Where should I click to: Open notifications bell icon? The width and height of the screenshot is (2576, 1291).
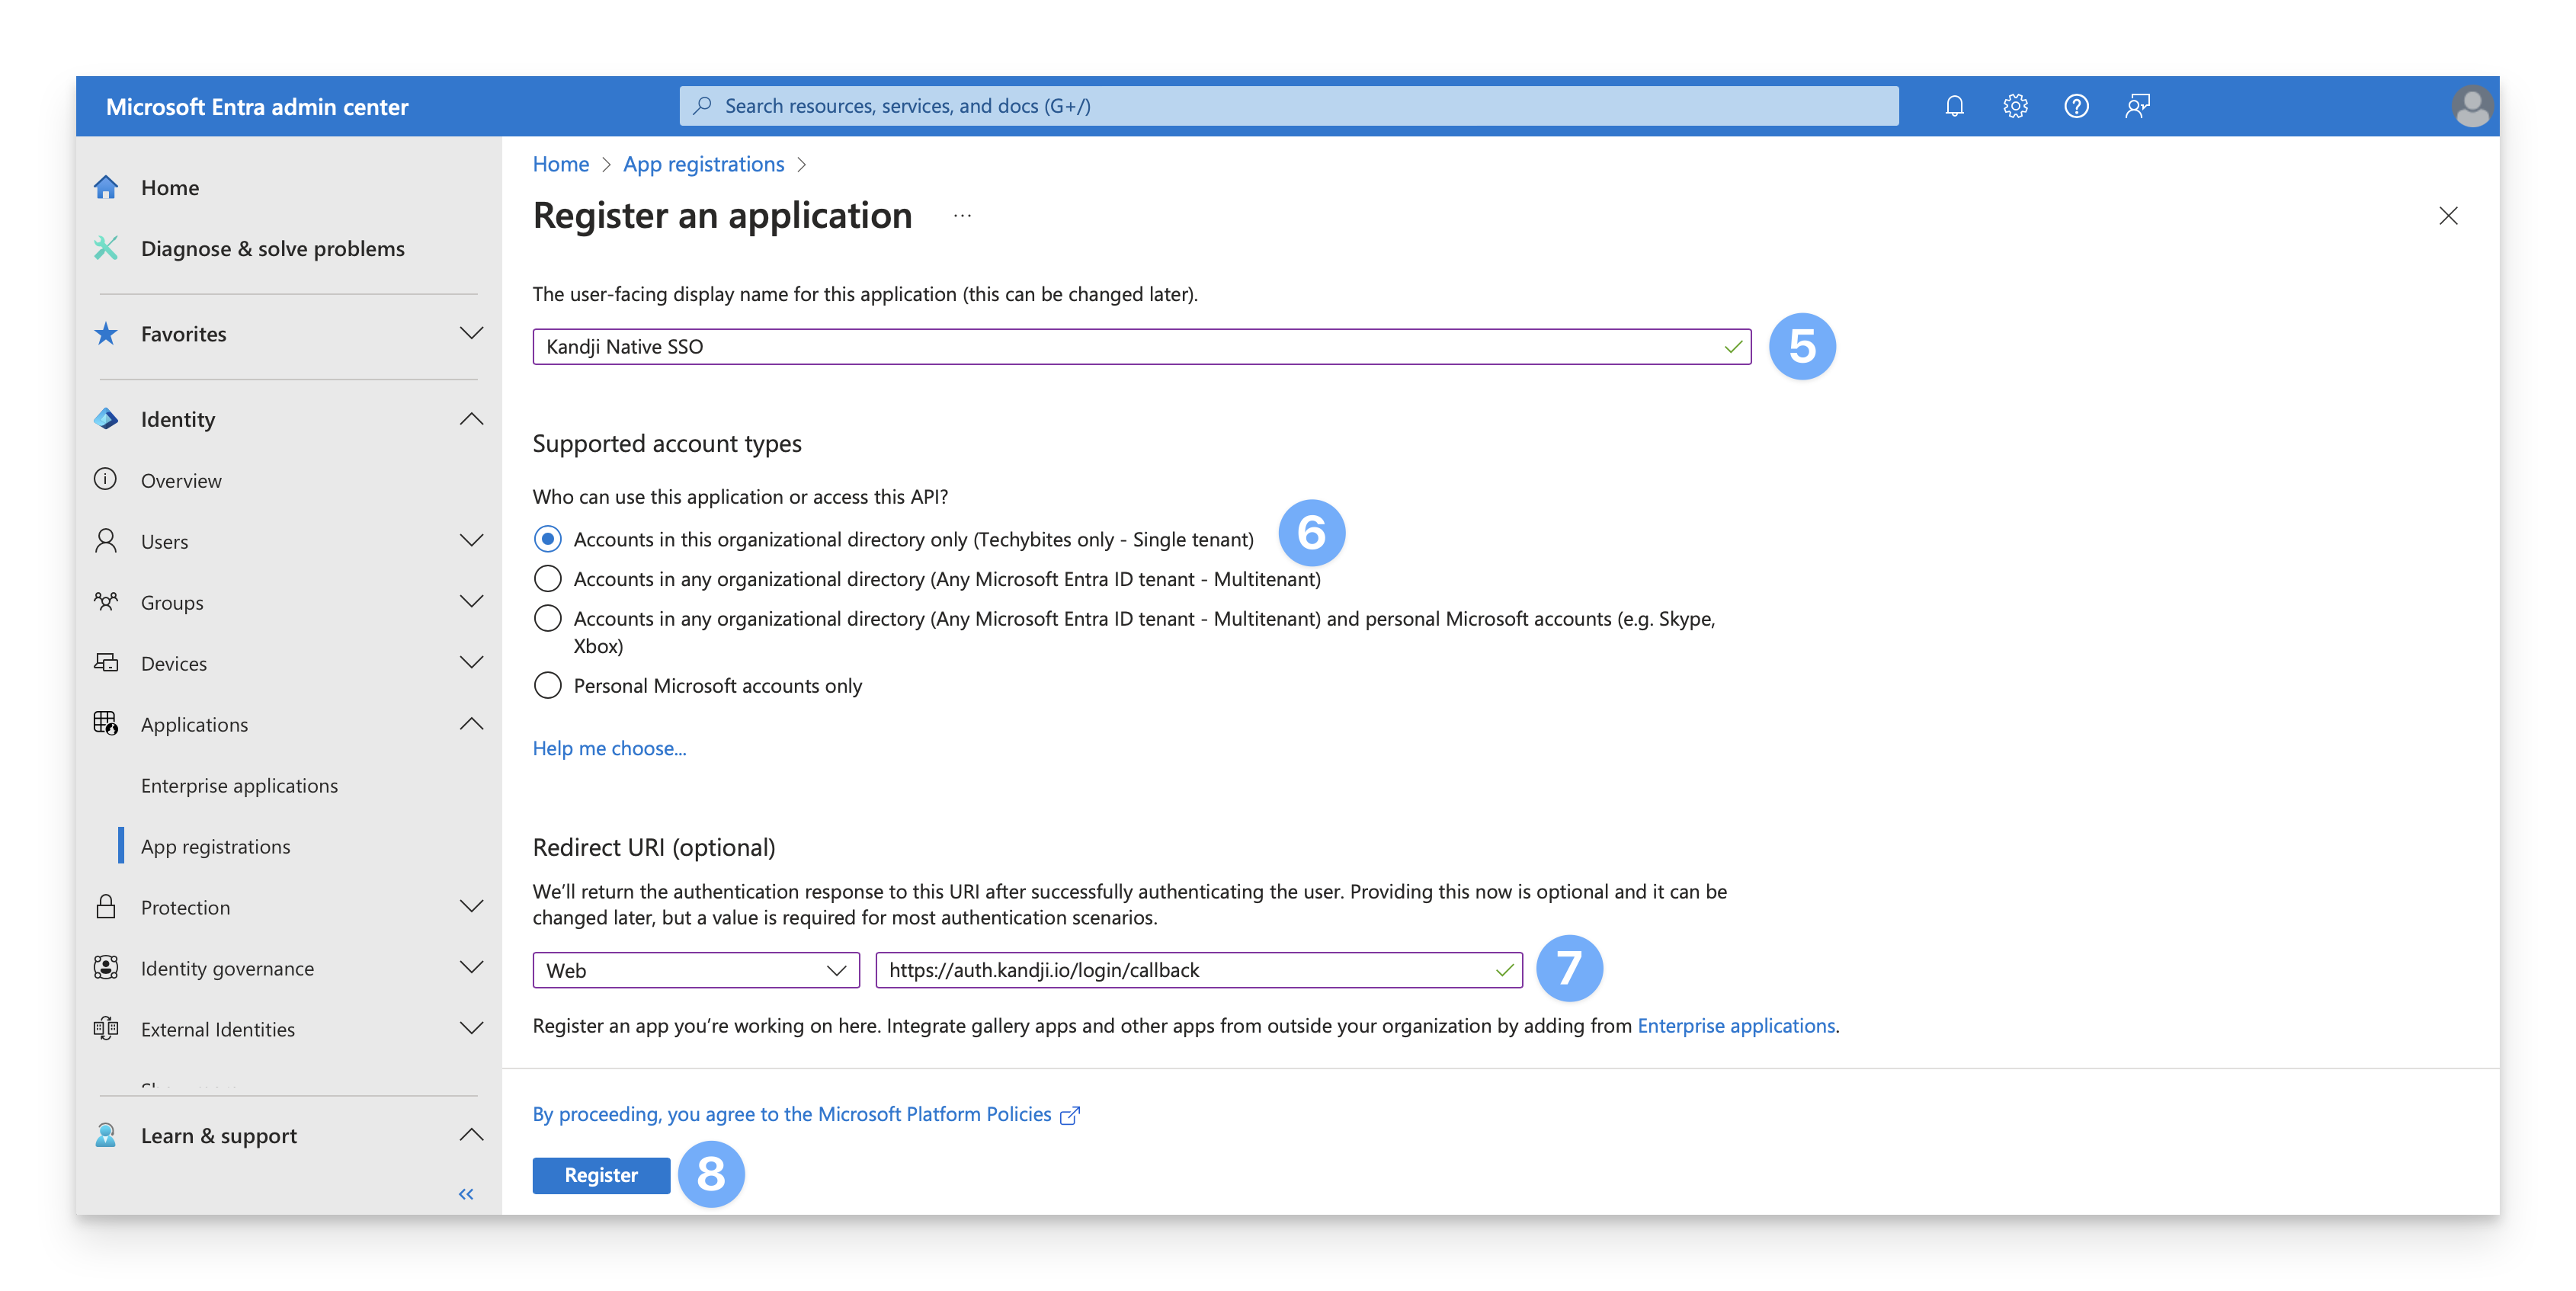pos(1954,106)
